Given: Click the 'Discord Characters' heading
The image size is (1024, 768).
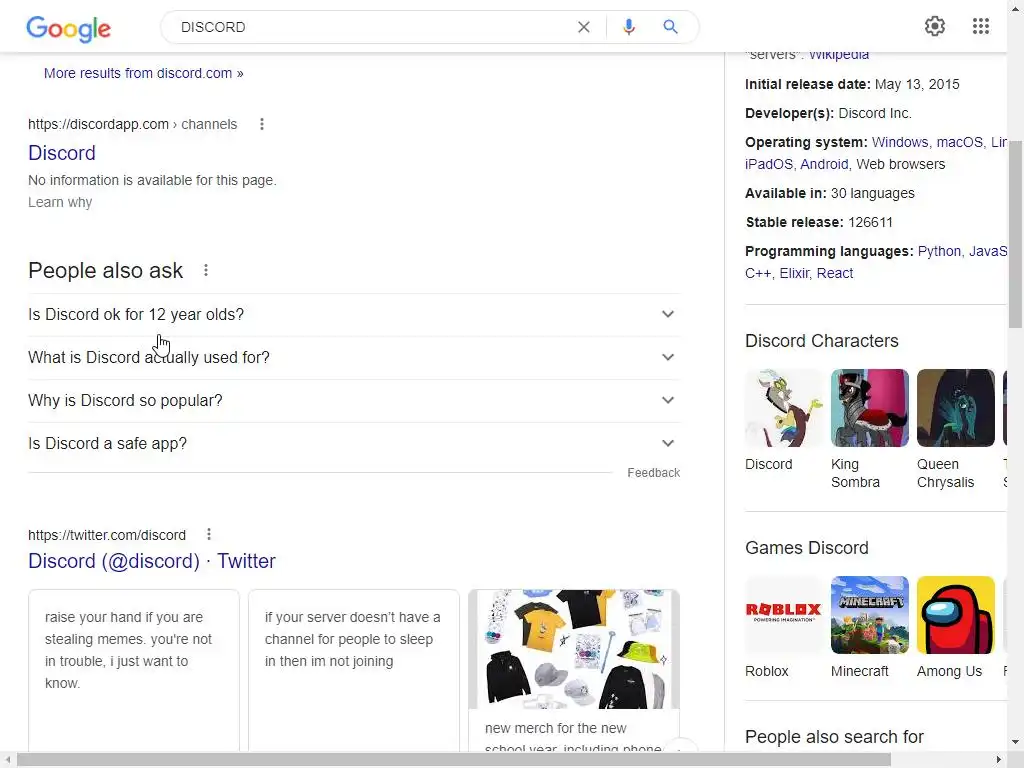Looking at the screenshot, I should tap(822, 341).
